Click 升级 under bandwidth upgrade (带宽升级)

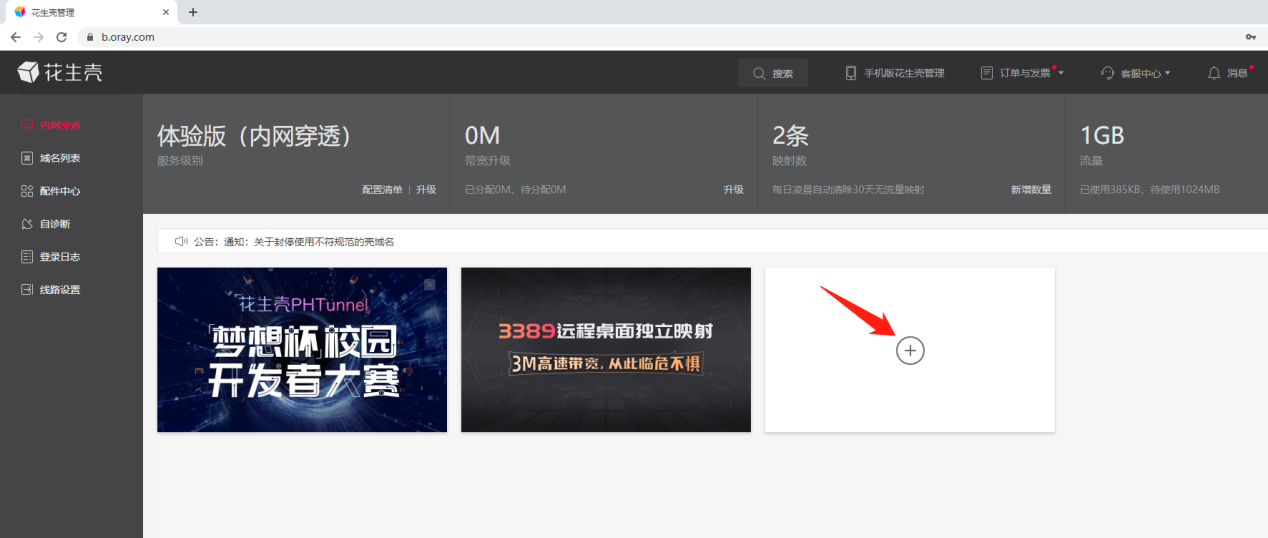coord(734,189)
